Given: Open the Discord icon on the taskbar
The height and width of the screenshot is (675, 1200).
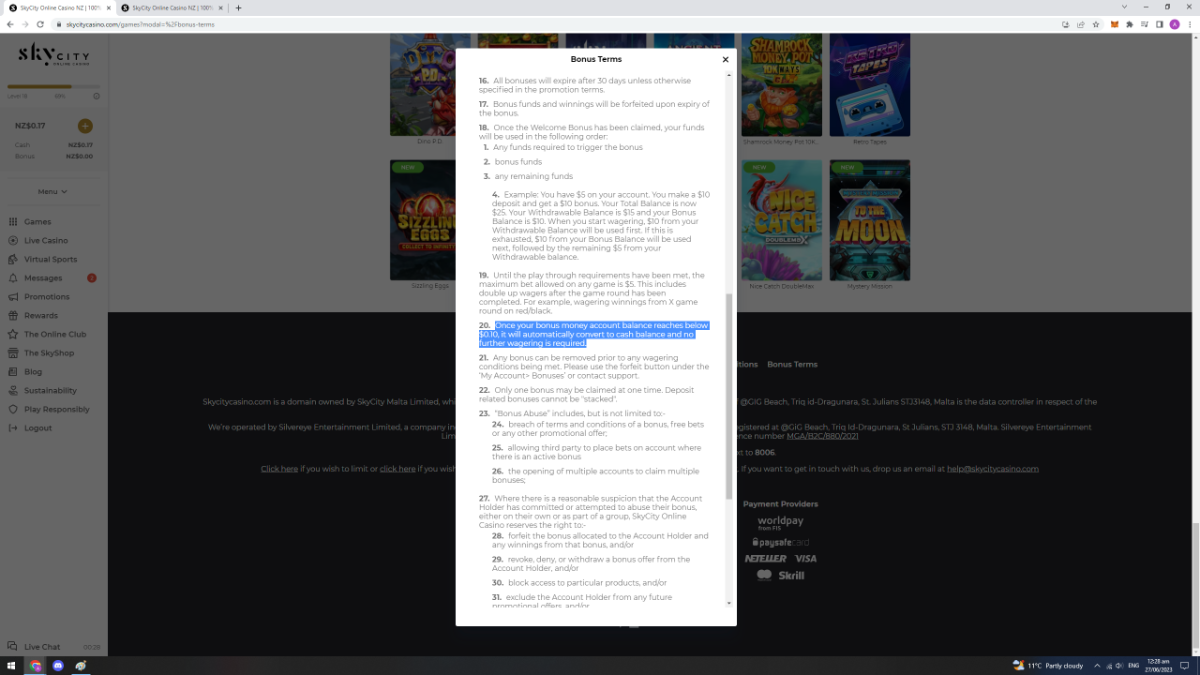Looking at the screenshot, I should pos(58,665).
